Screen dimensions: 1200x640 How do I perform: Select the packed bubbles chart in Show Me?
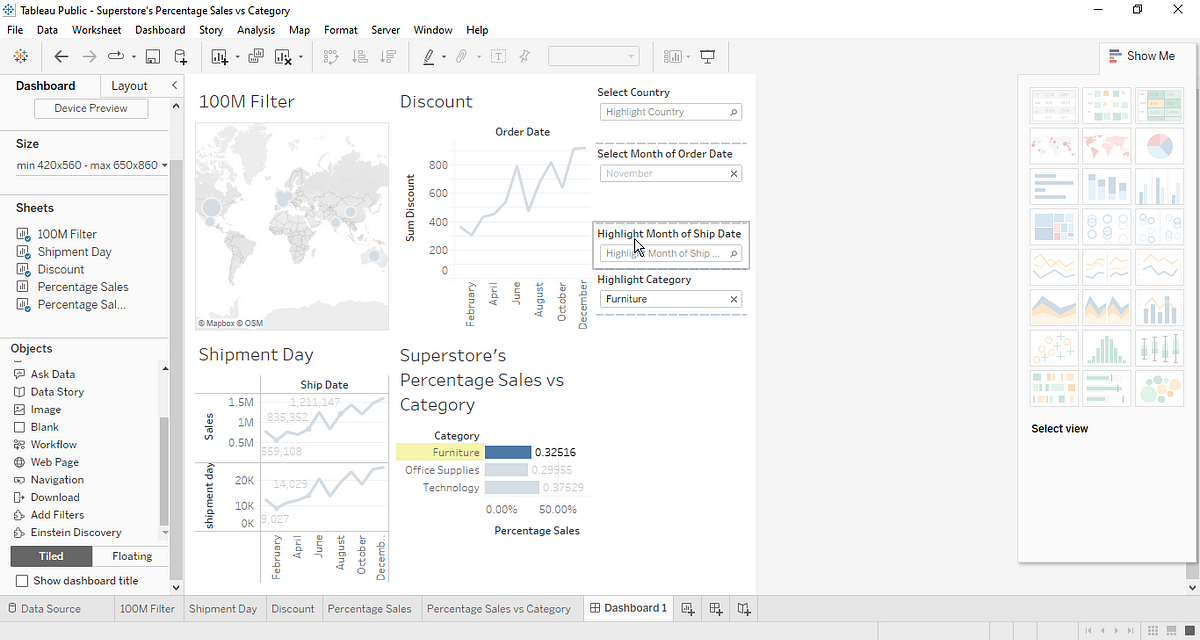tap(1159, 389)
